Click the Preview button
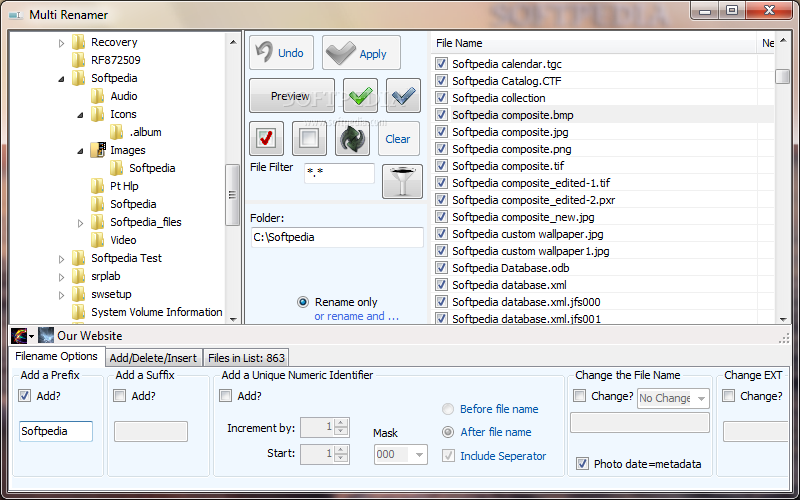The width and height of the screenshot is (800, 500). (x=292, y=95)
